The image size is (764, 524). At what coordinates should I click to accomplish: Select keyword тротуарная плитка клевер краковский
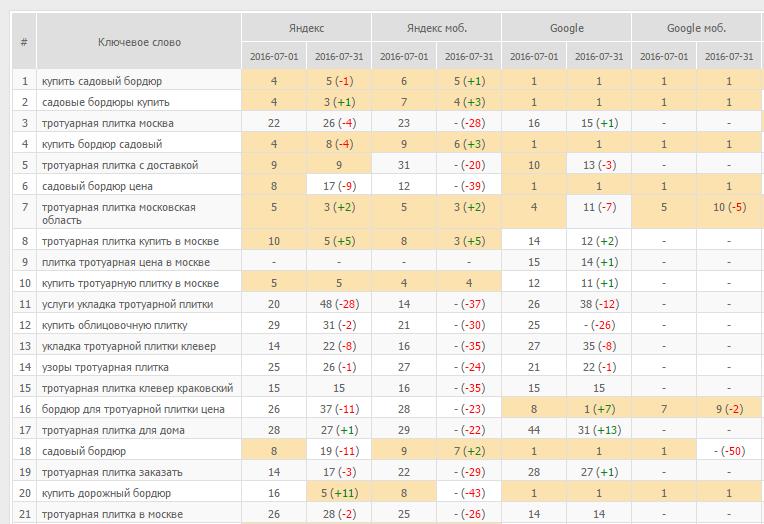click(x=137, y=388)
